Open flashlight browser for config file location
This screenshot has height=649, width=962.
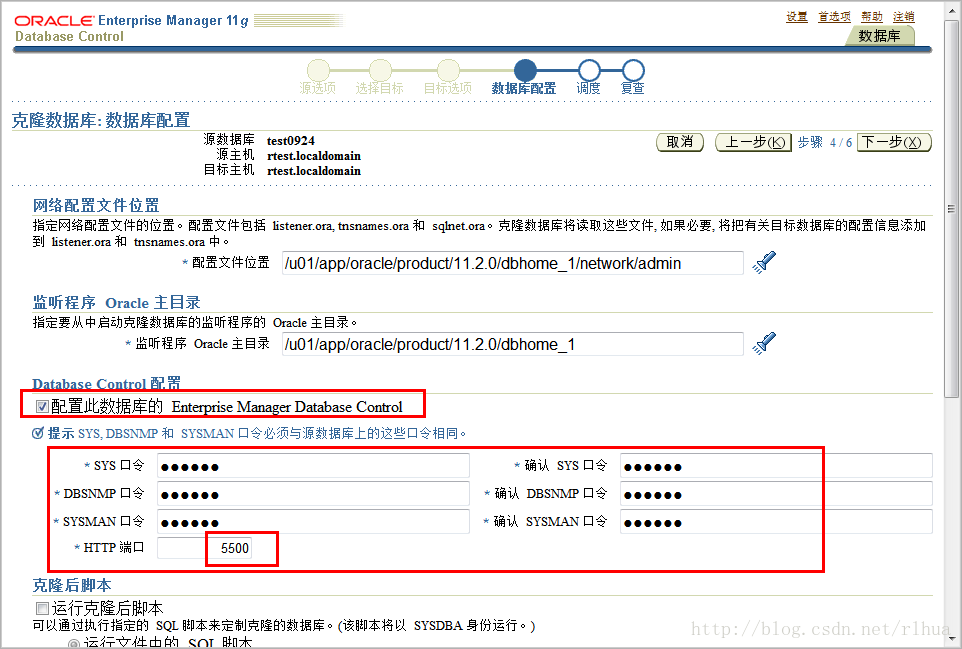pyautogui.click(x=765, y=263)
